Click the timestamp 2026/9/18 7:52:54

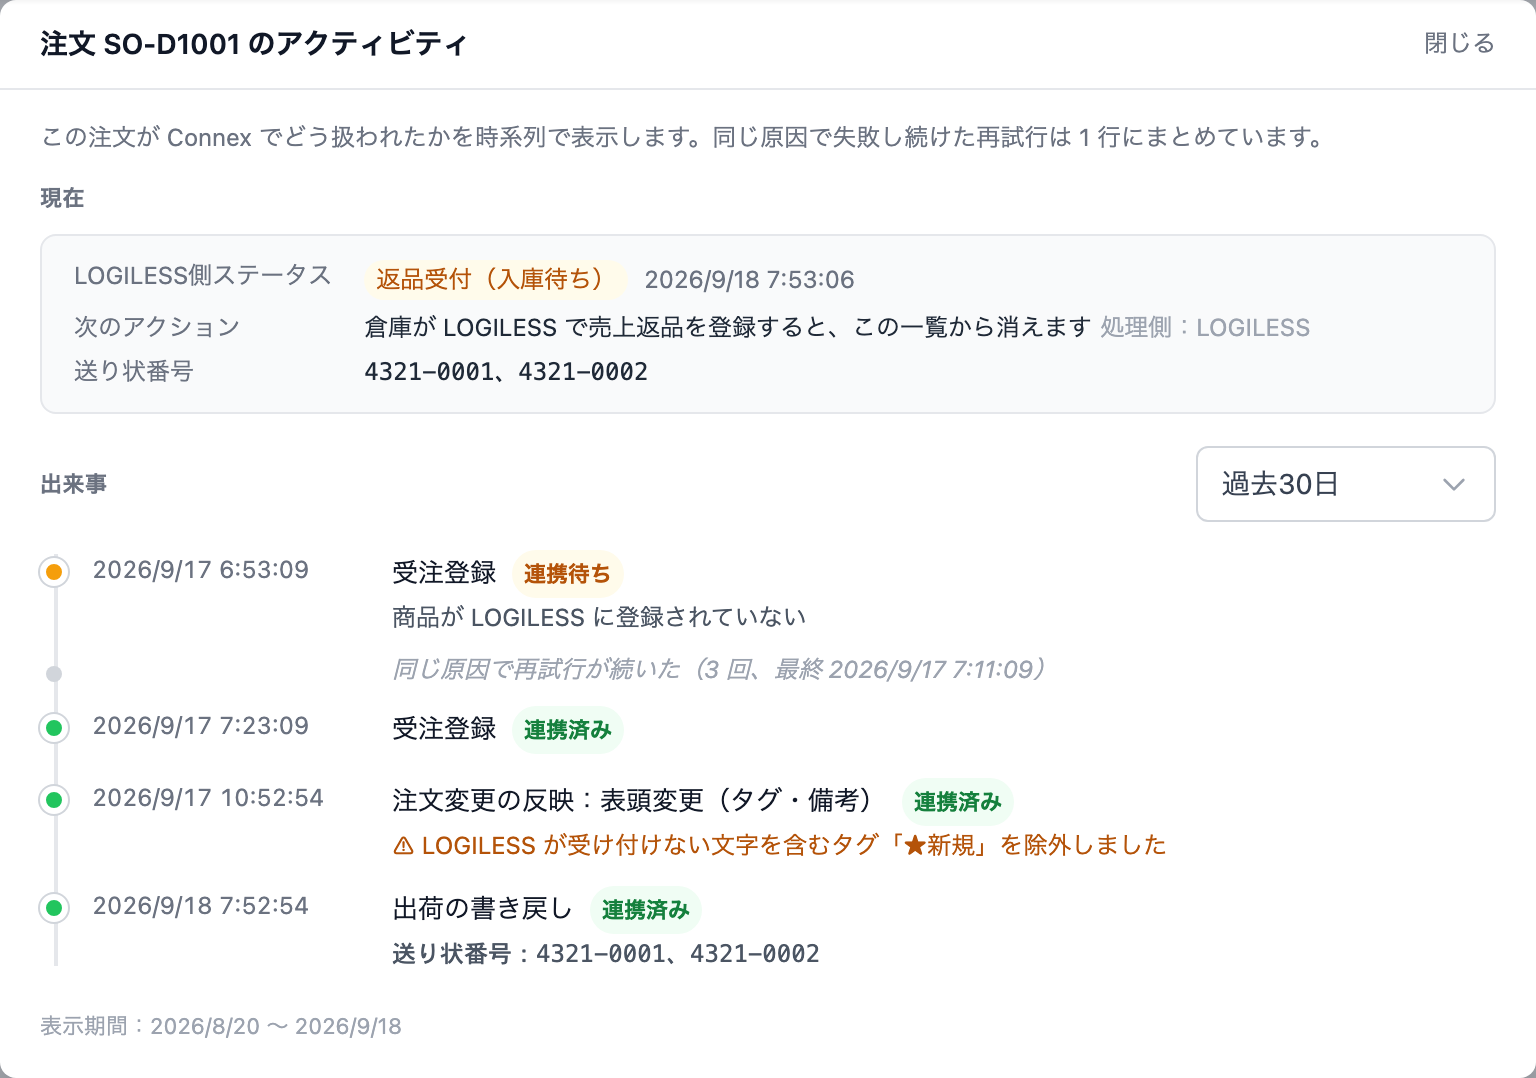(x=201, y=906)
